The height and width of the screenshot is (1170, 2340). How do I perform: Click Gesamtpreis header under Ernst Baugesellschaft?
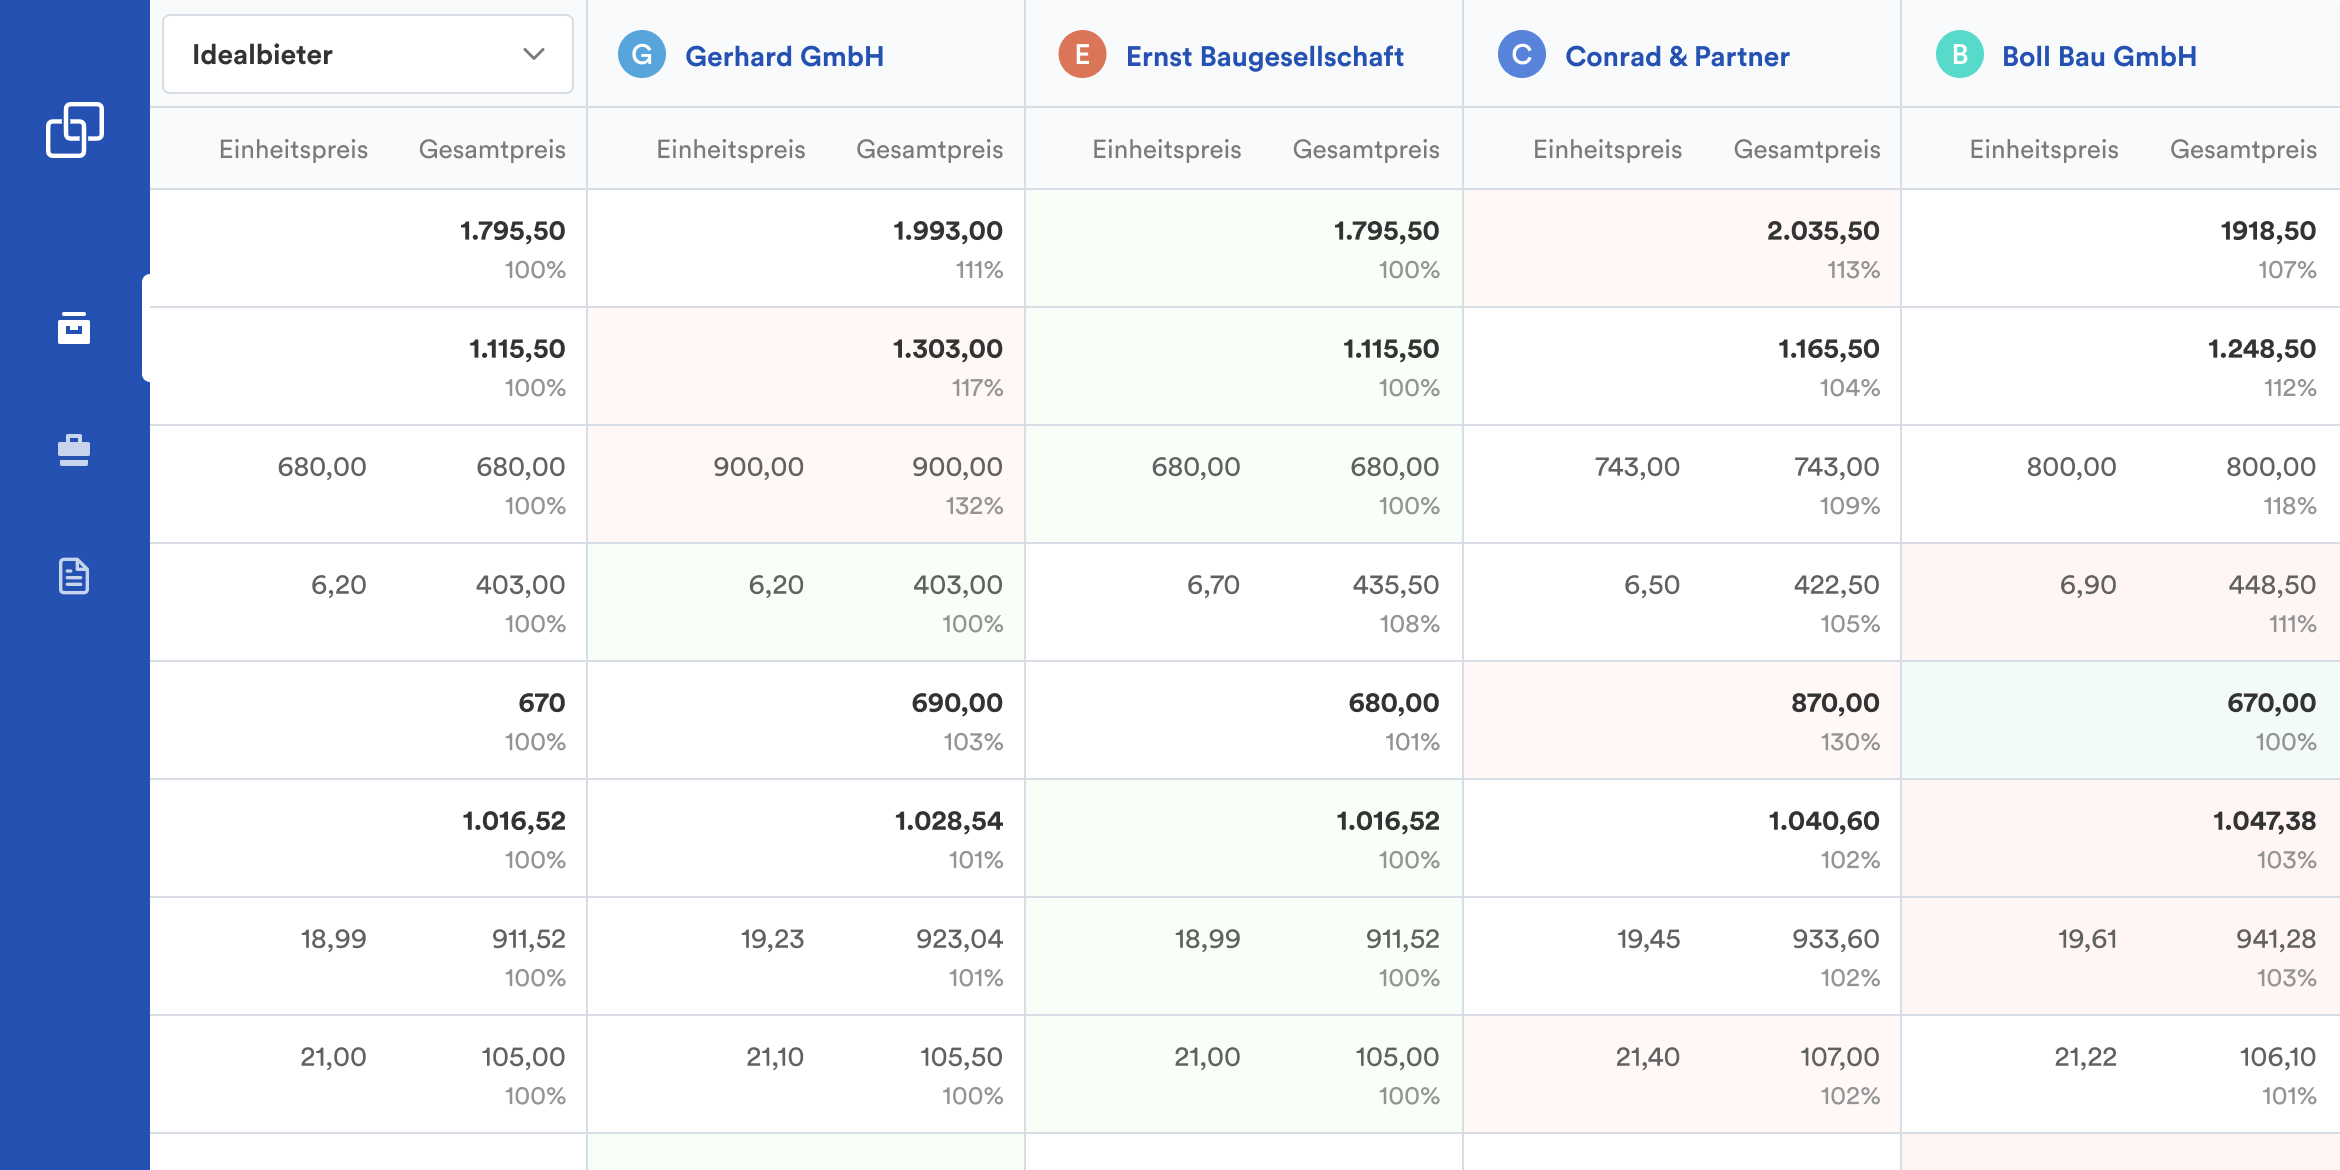click(1365, 150)
